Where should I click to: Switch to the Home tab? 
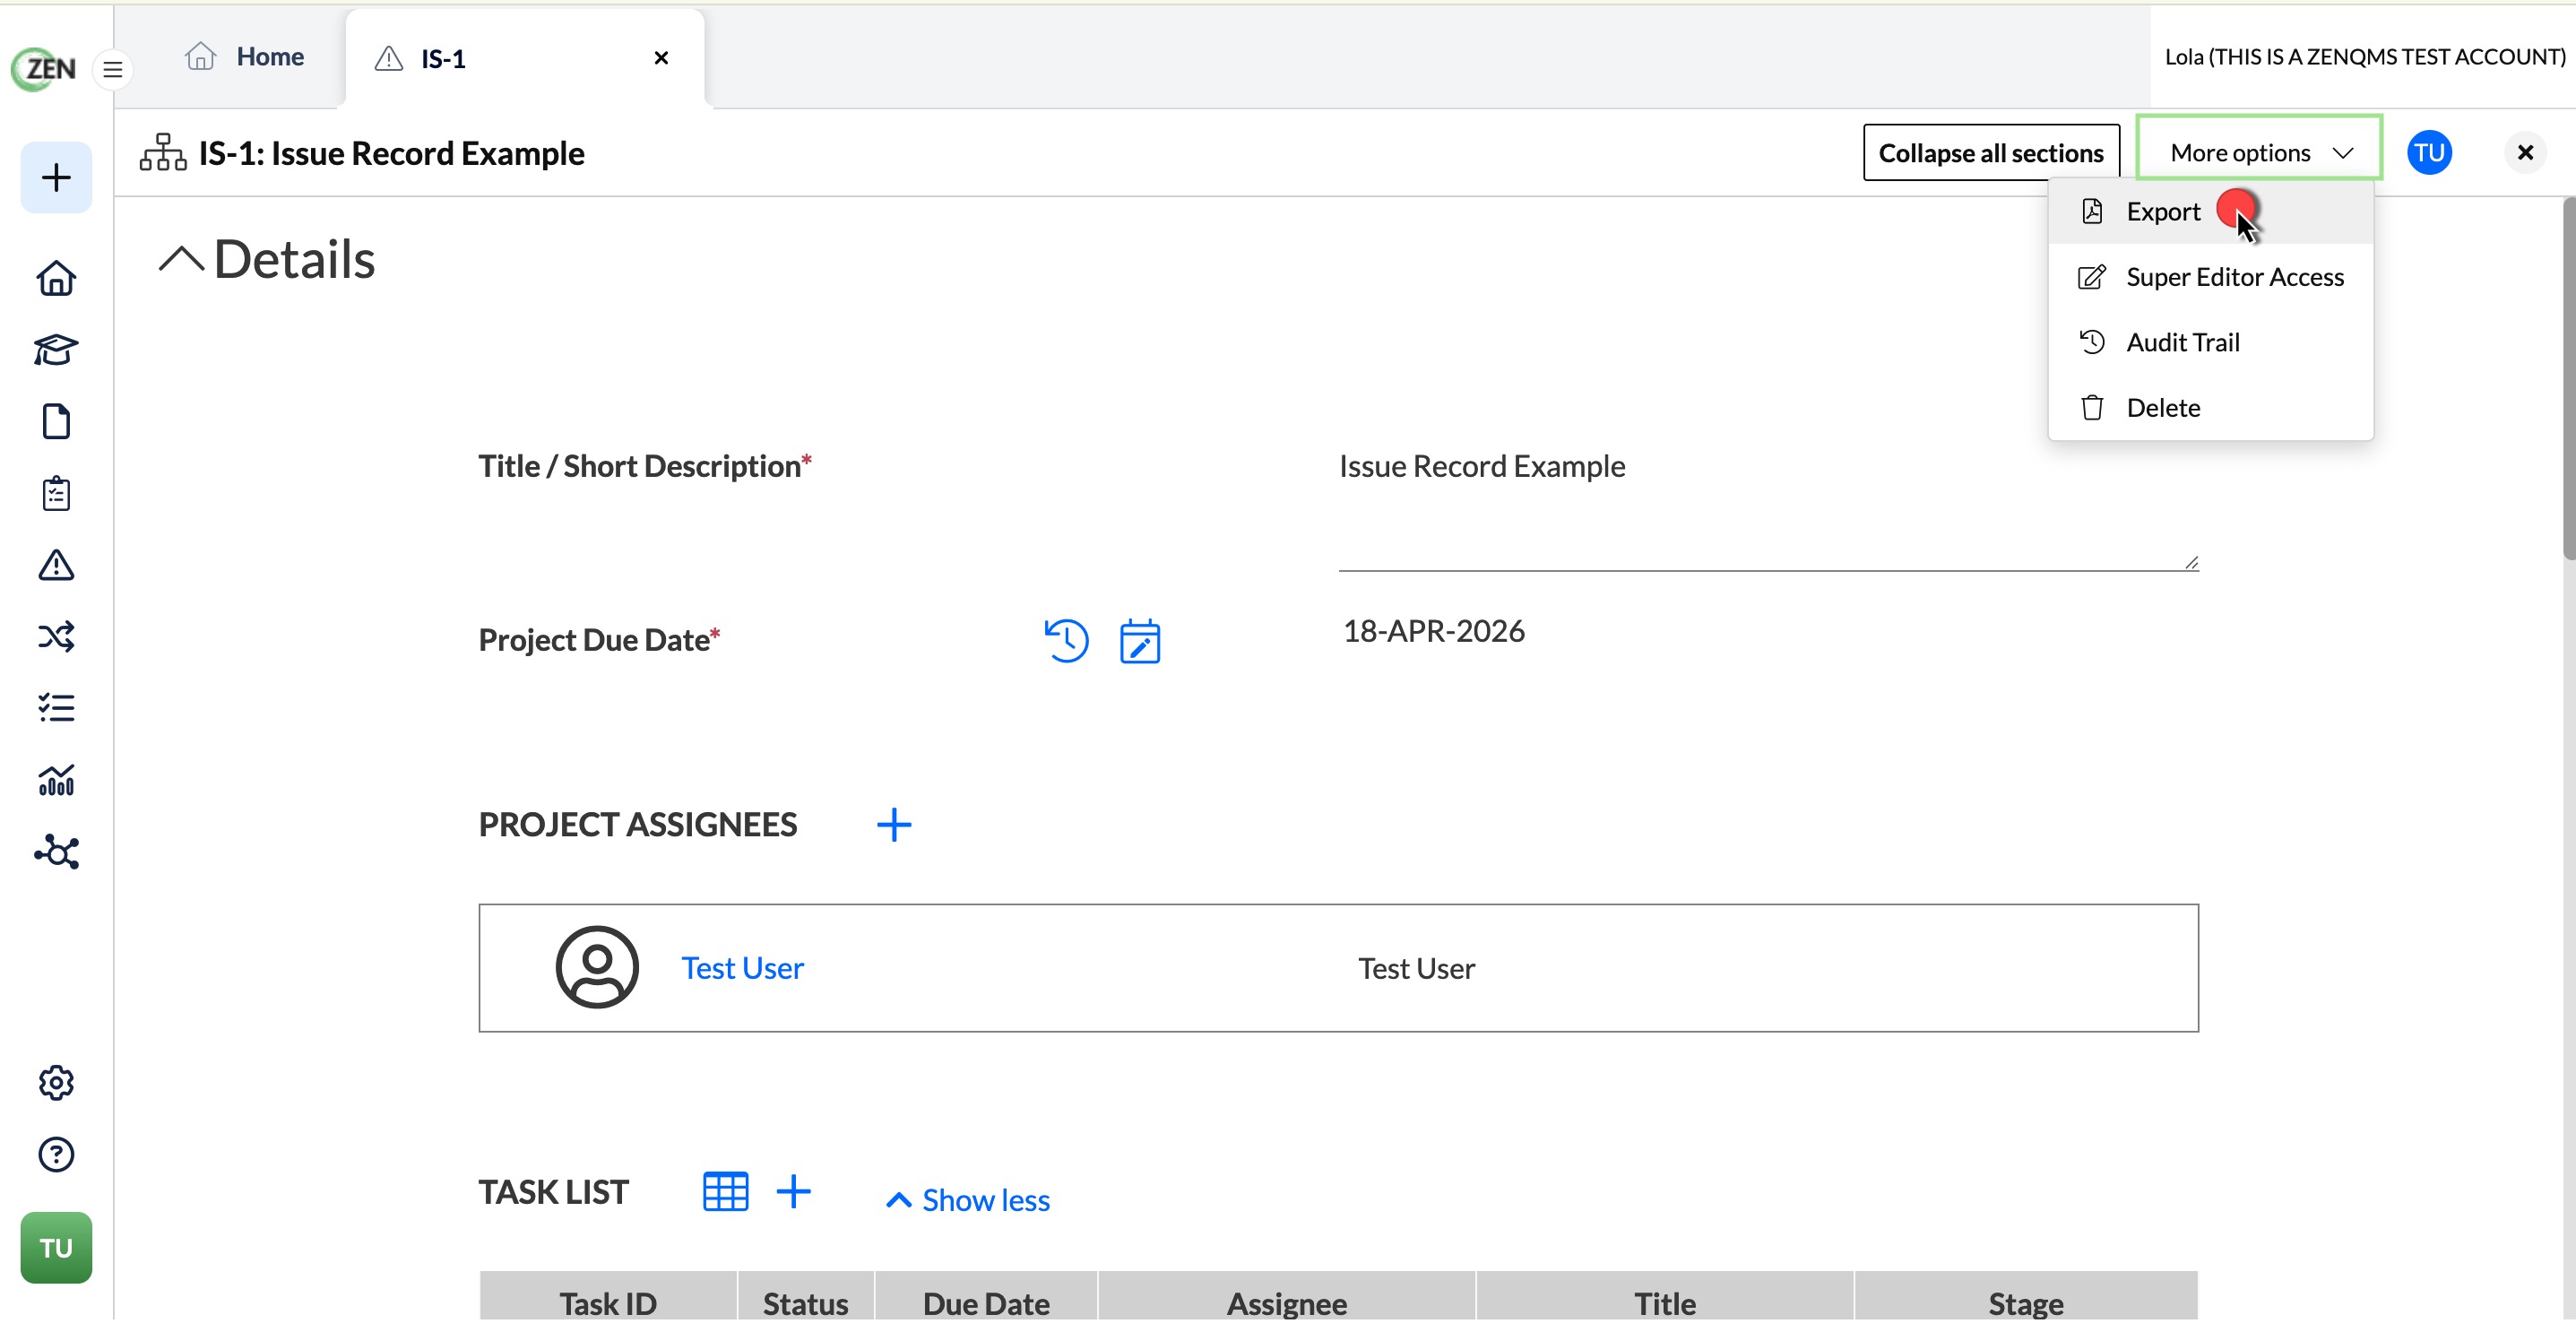point(244,57)
